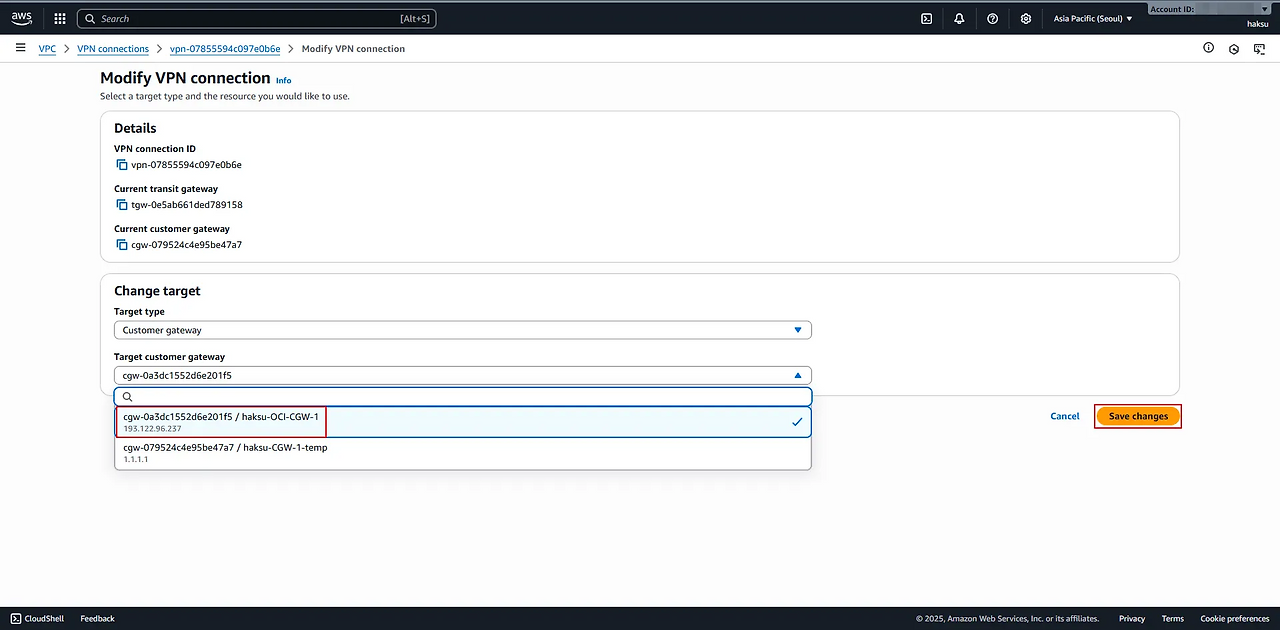
Task: Copy the current transit gateway ID
Action: (x=122, y=205)
